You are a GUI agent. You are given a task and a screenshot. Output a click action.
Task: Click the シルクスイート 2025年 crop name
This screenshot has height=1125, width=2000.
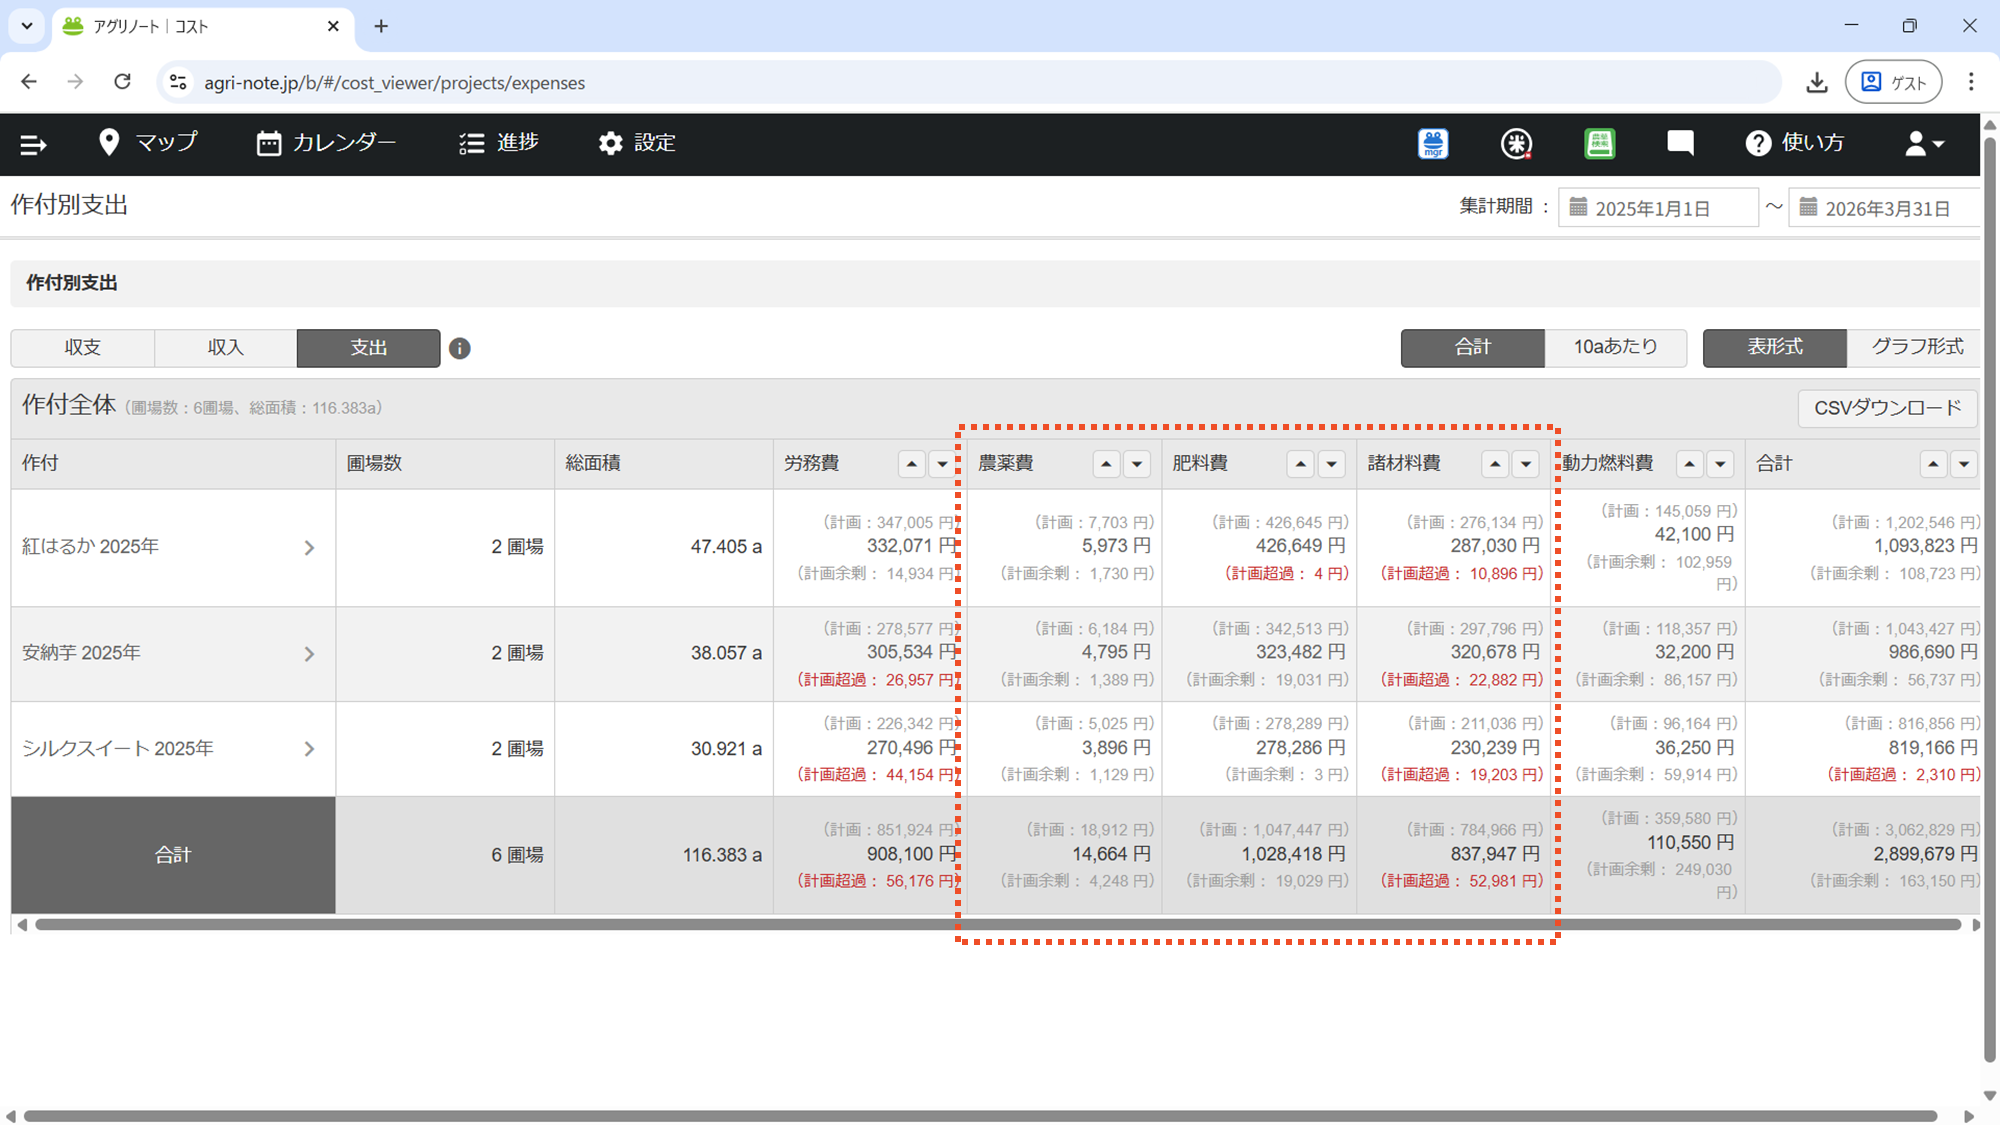pyautogui.click(x=118, y=748)
